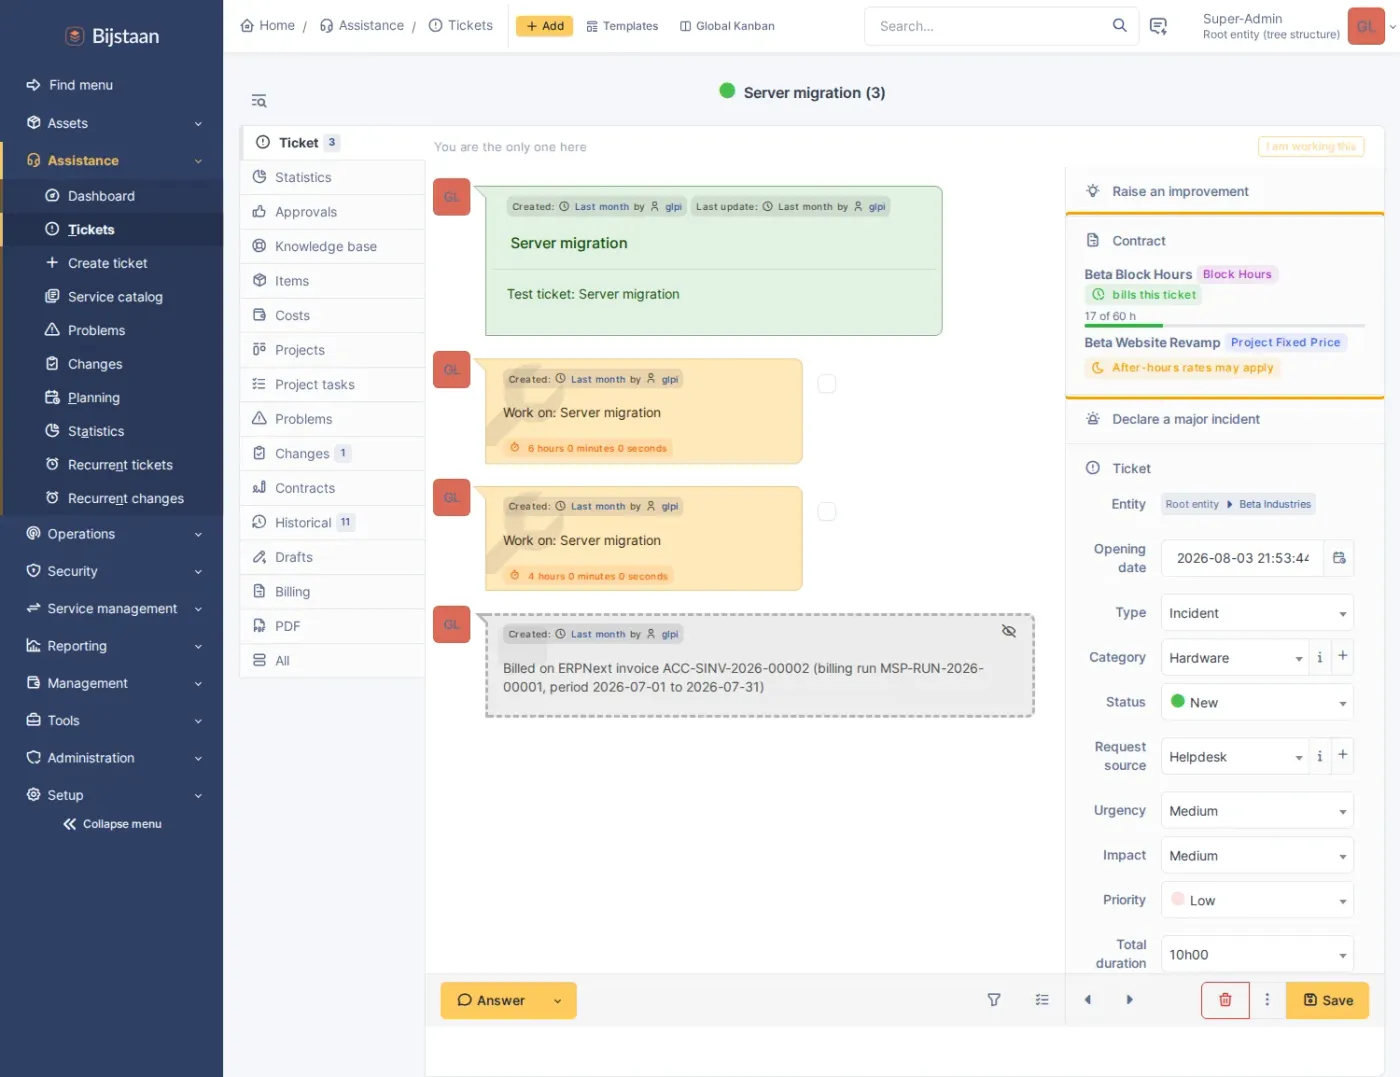Open the Type dropdown showing Incident
The width and height of the screenshot is (1400, 1077).
point(1257,613)
